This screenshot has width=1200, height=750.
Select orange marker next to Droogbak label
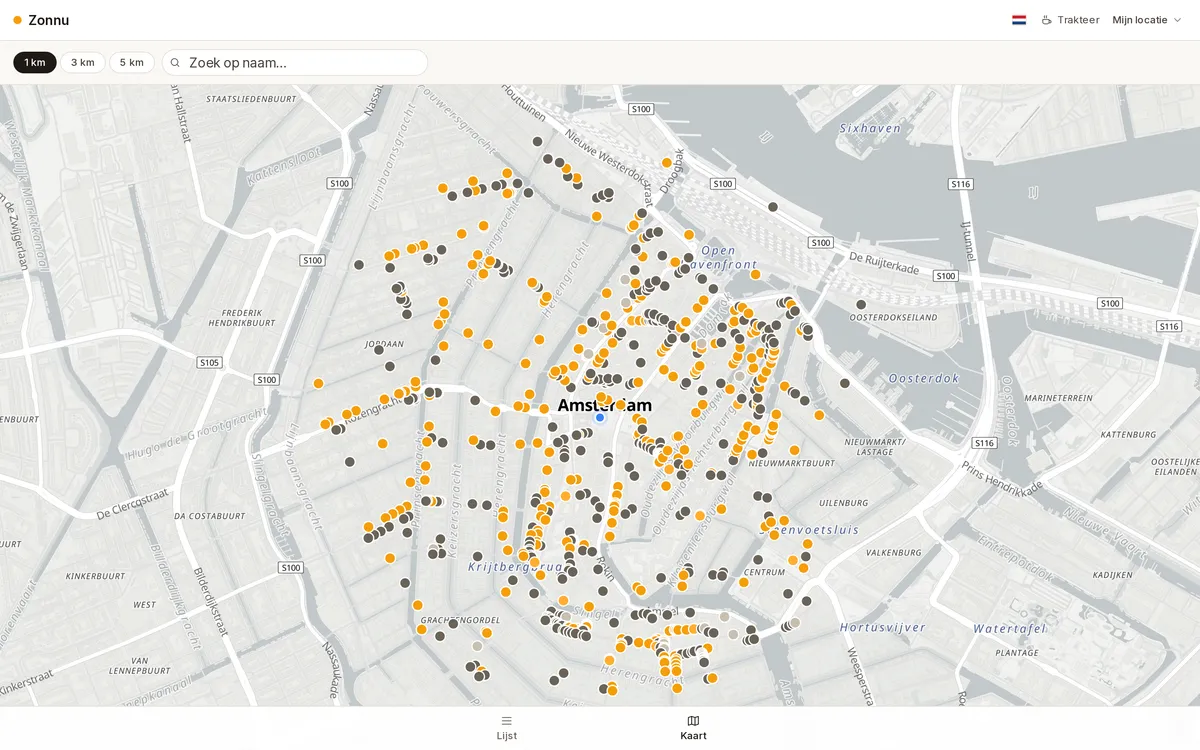coord(667,162)
